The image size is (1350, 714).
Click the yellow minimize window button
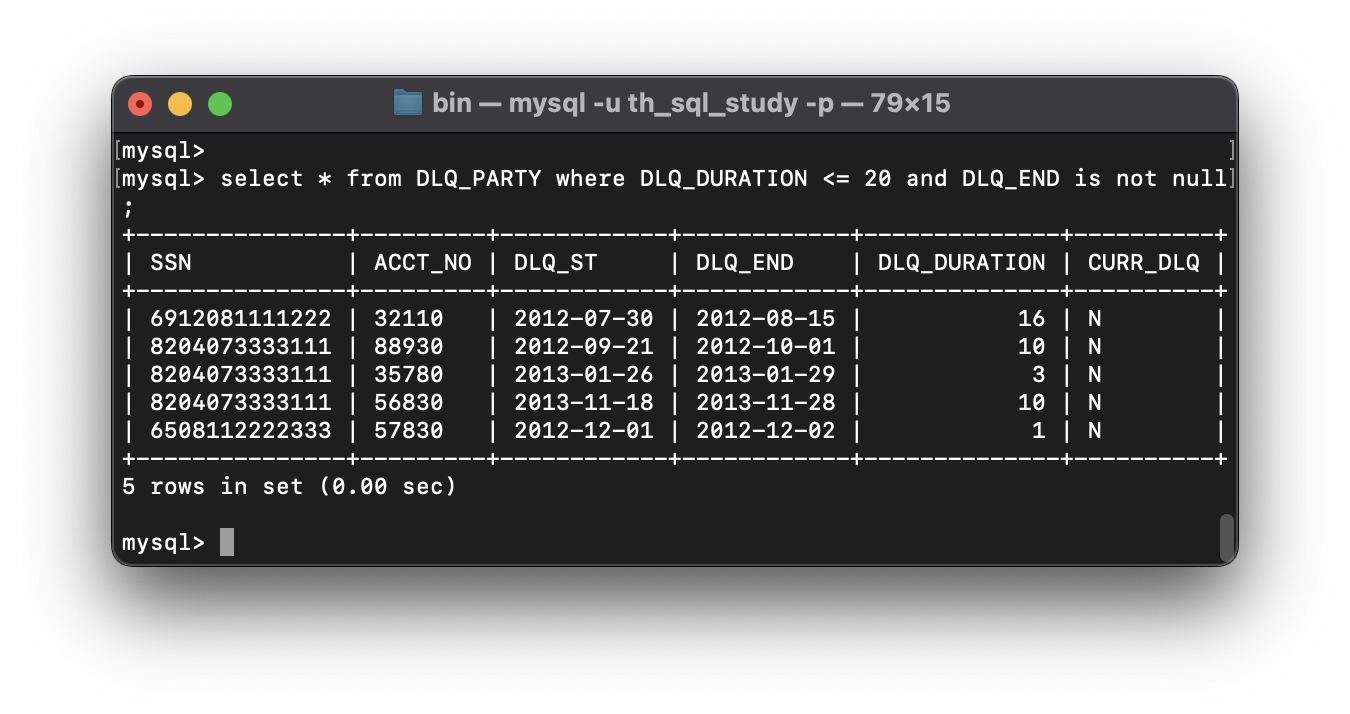(180, 104)
